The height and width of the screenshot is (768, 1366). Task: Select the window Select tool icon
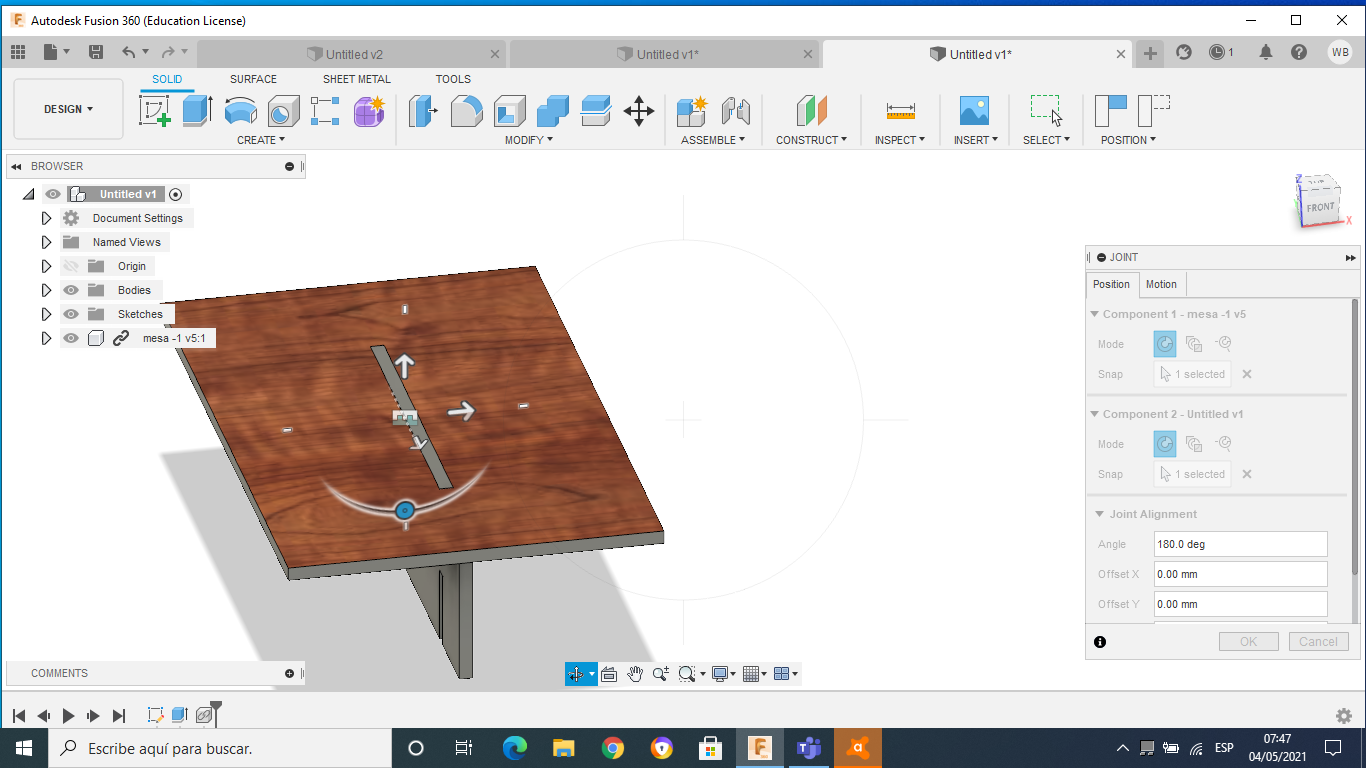point(1046,110)
